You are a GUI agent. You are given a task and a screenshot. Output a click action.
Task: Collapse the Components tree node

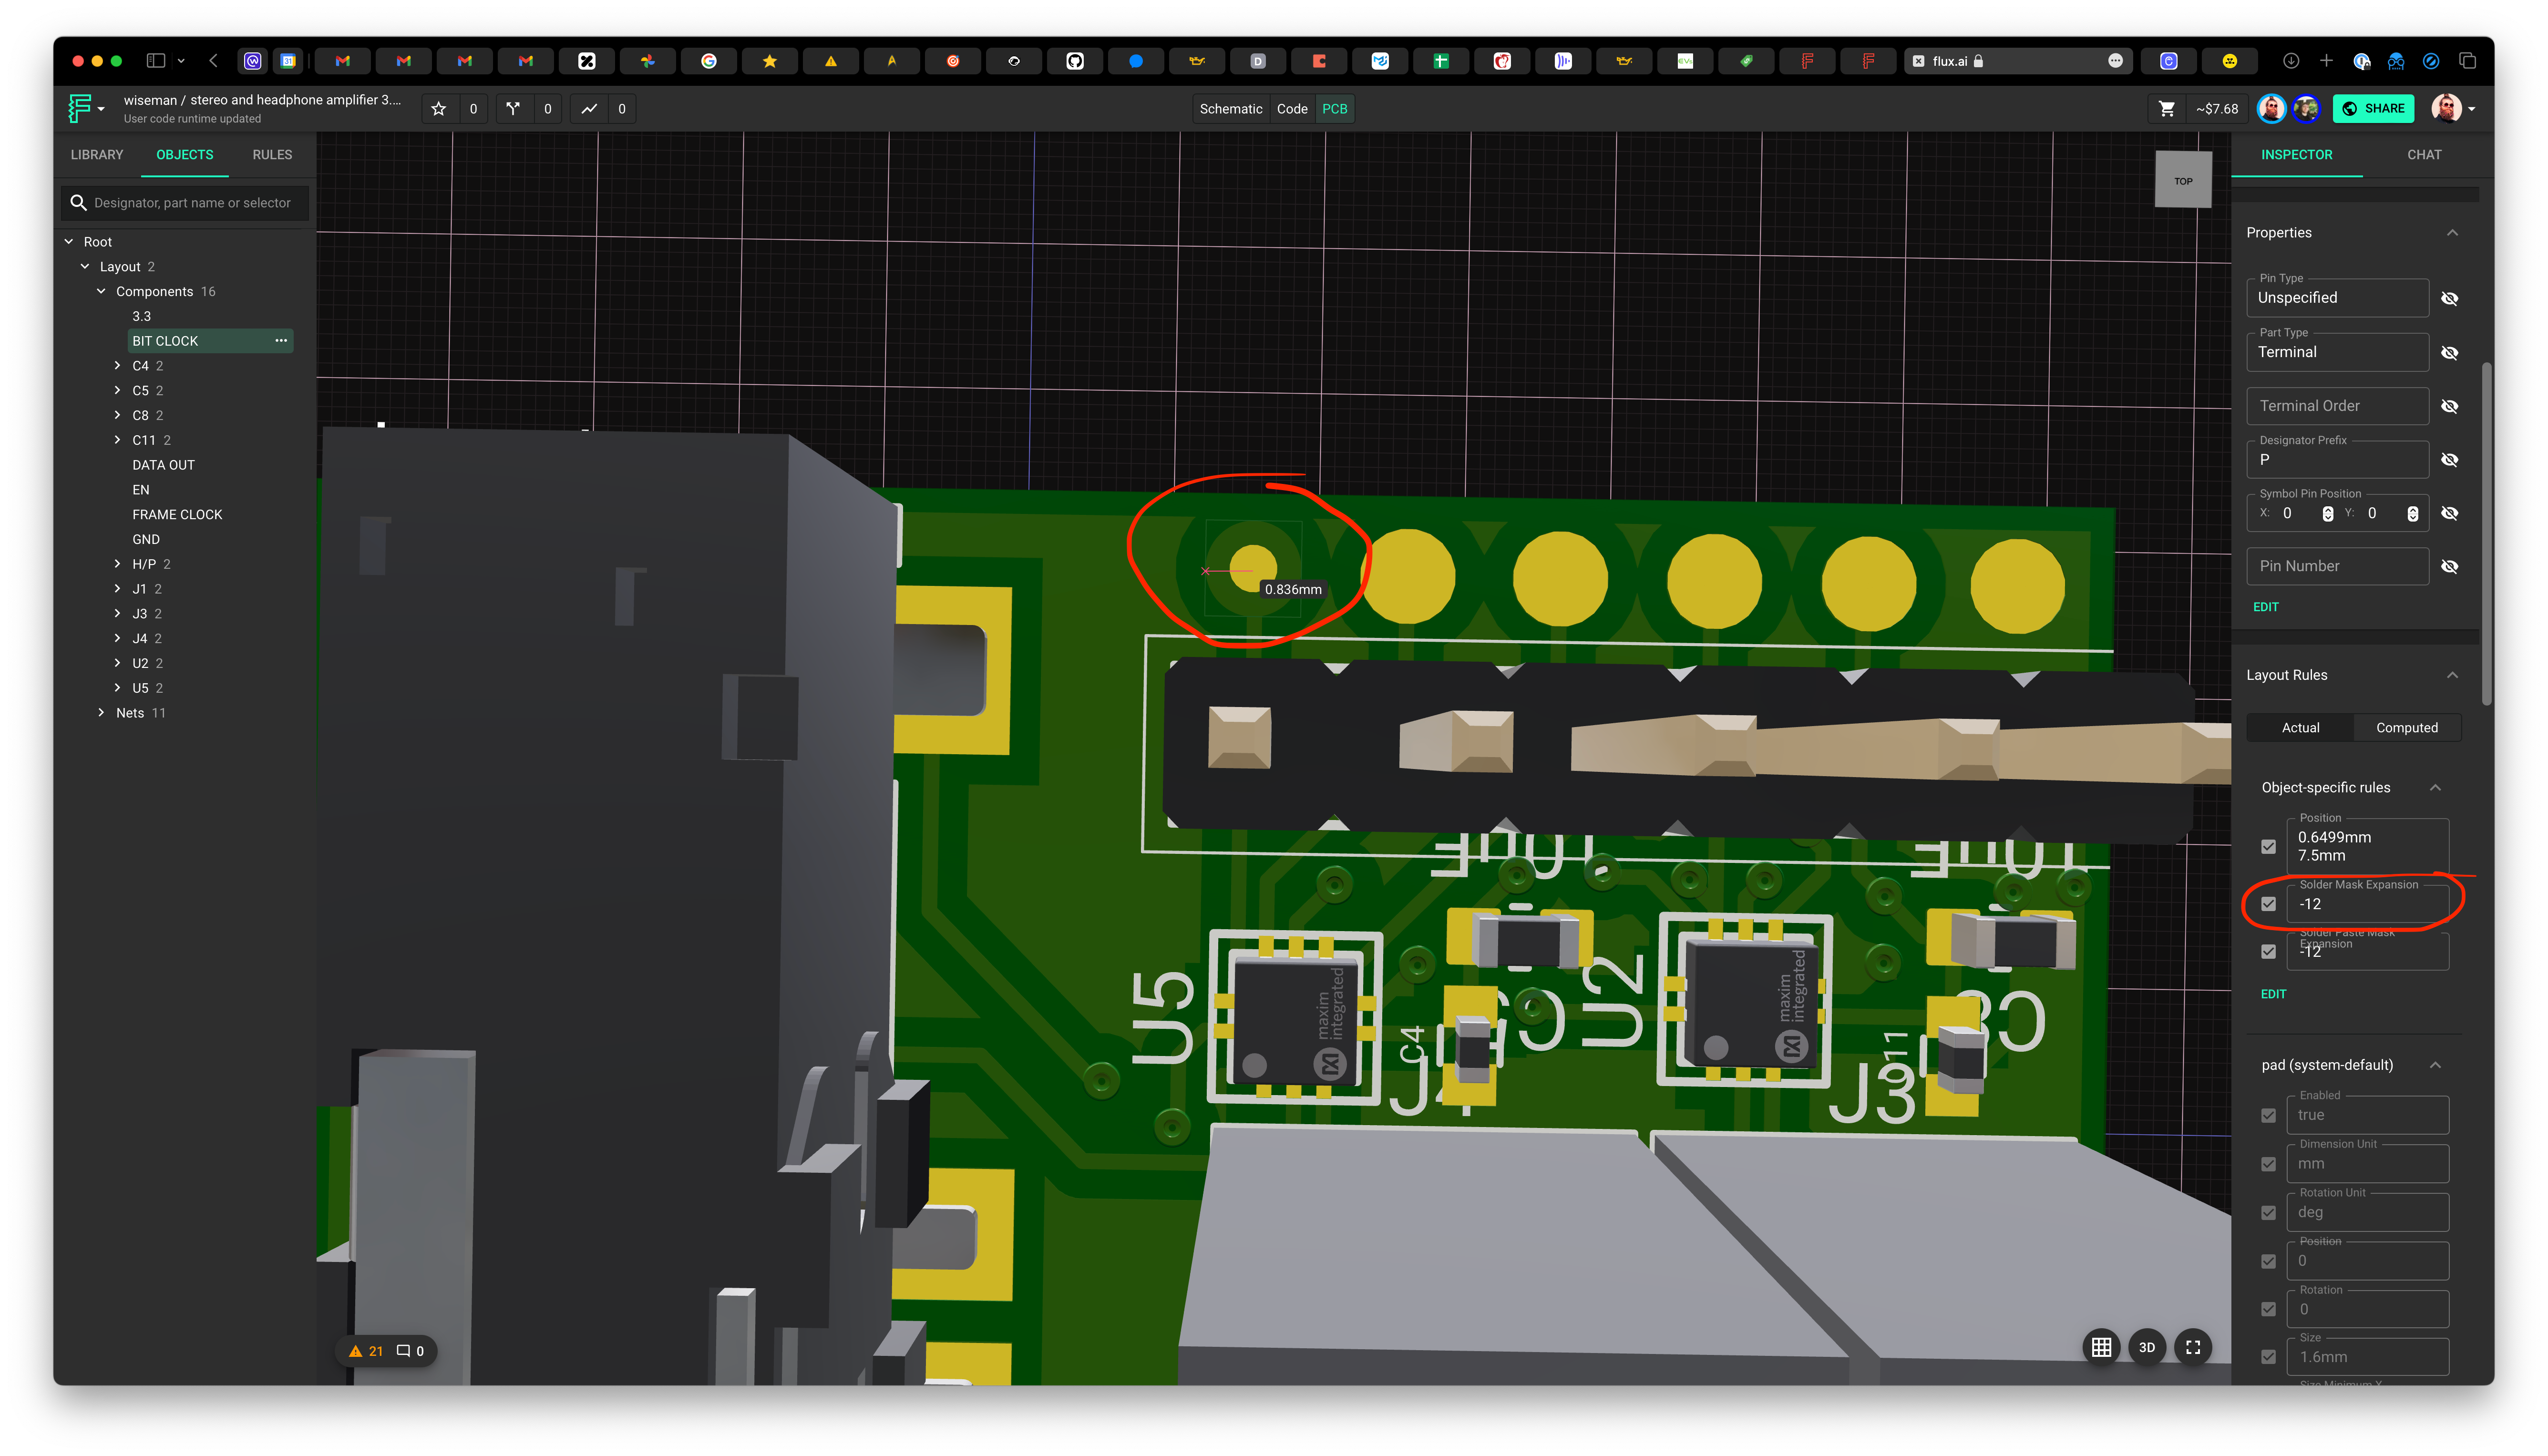click(x=101, y=291)
